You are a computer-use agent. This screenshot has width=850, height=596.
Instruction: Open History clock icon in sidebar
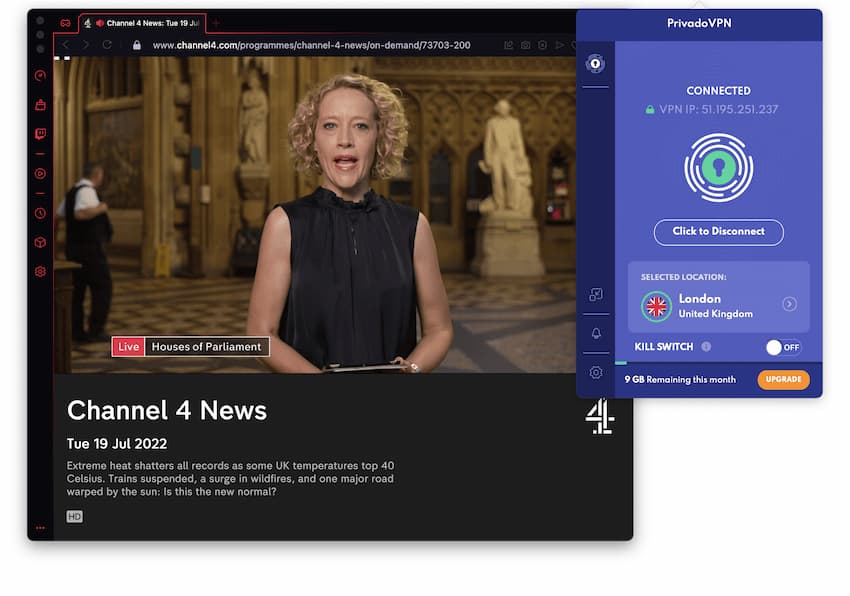[x=41, y=213]
